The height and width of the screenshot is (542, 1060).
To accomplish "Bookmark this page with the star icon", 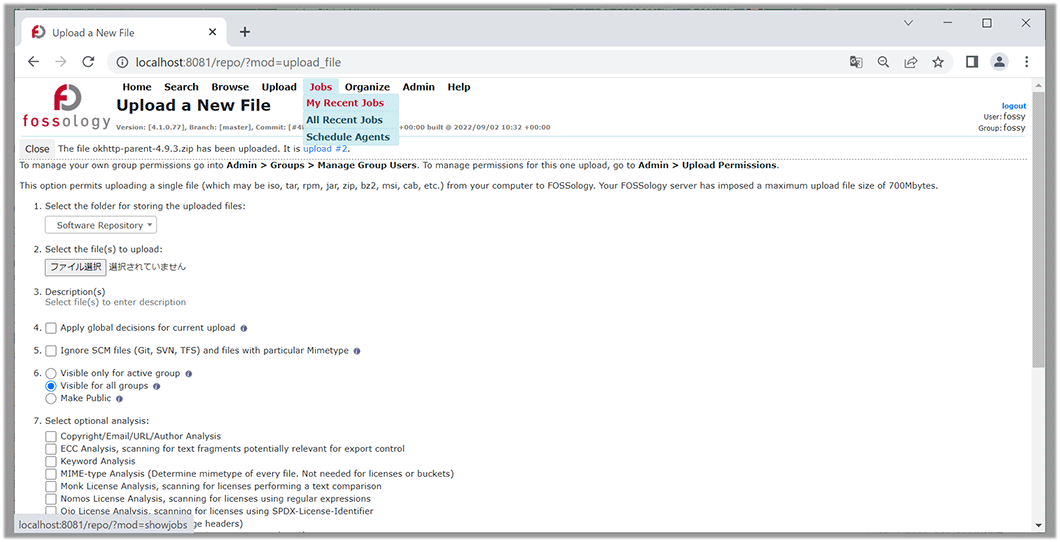I will pos(938,62).
